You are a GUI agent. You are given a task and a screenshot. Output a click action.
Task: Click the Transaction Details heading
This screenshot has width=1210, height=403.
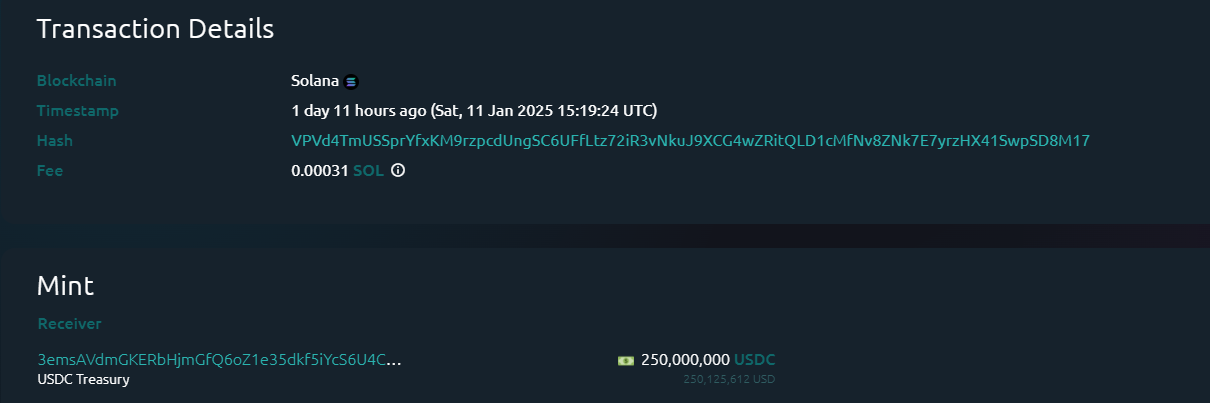click(x=155, y=29)
